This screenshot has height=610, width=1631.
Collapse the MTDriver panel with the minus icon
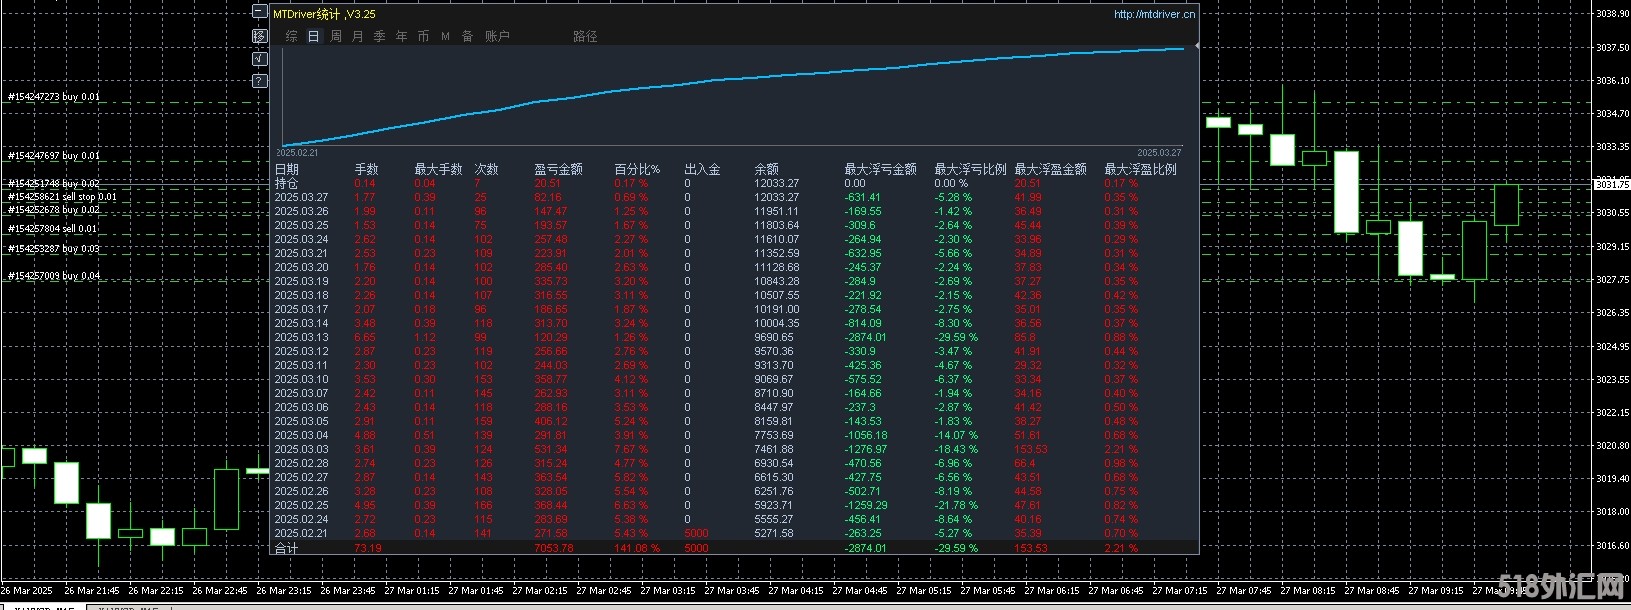[260, 13]
